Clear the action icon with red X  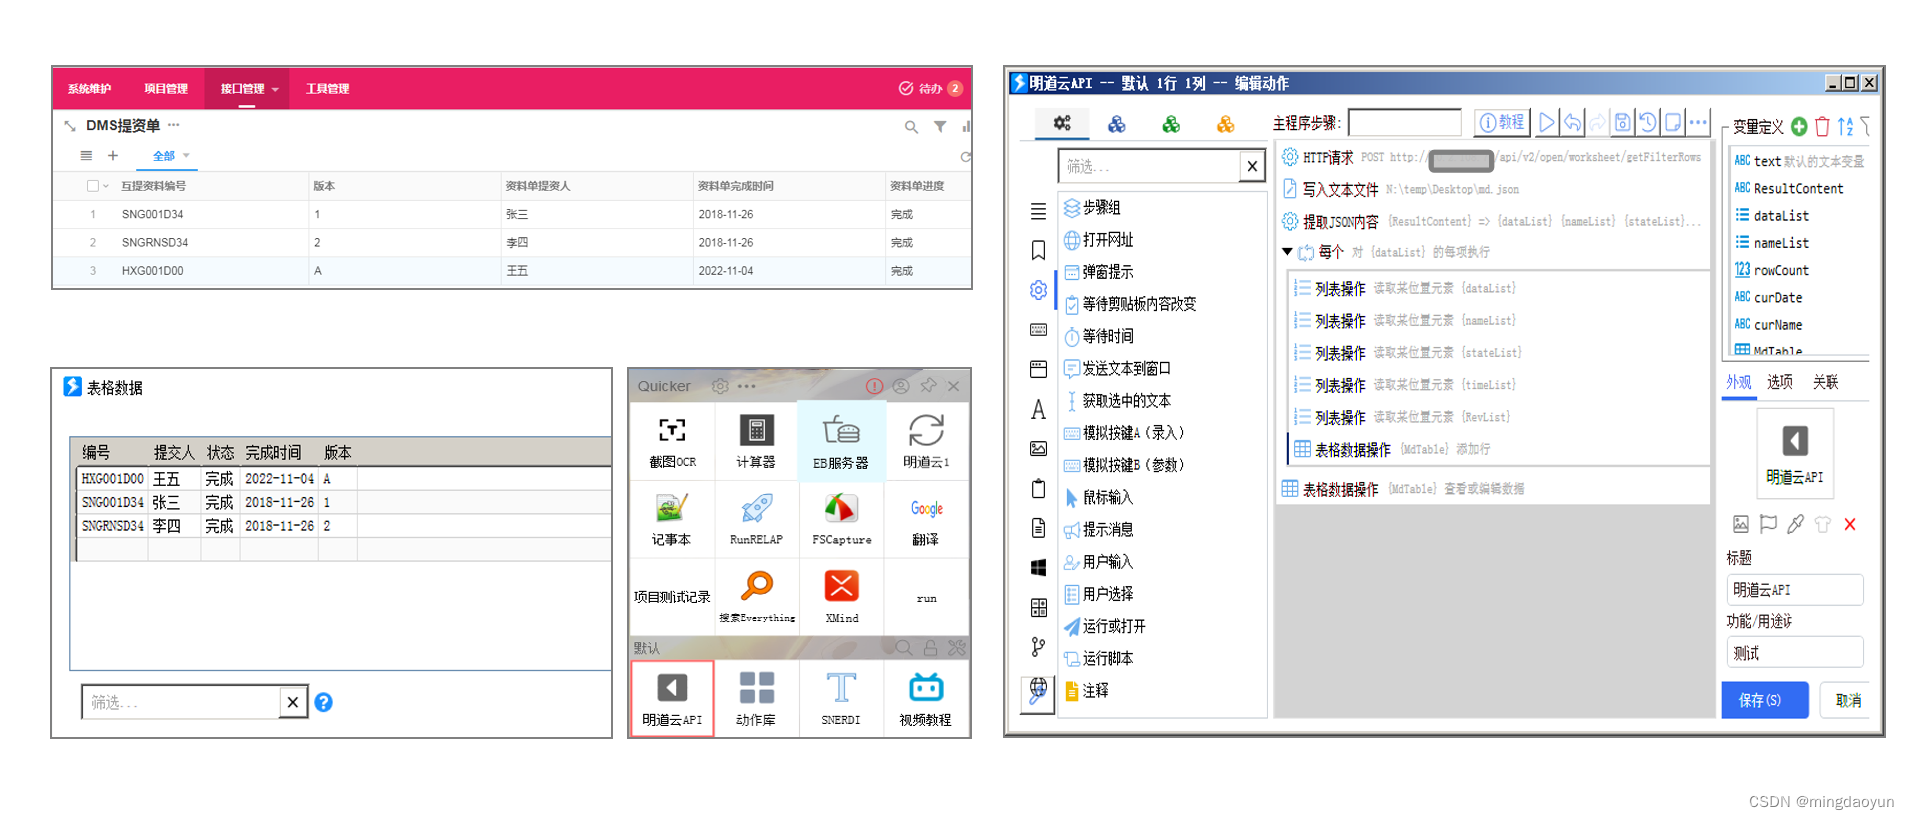(1850, 524)
